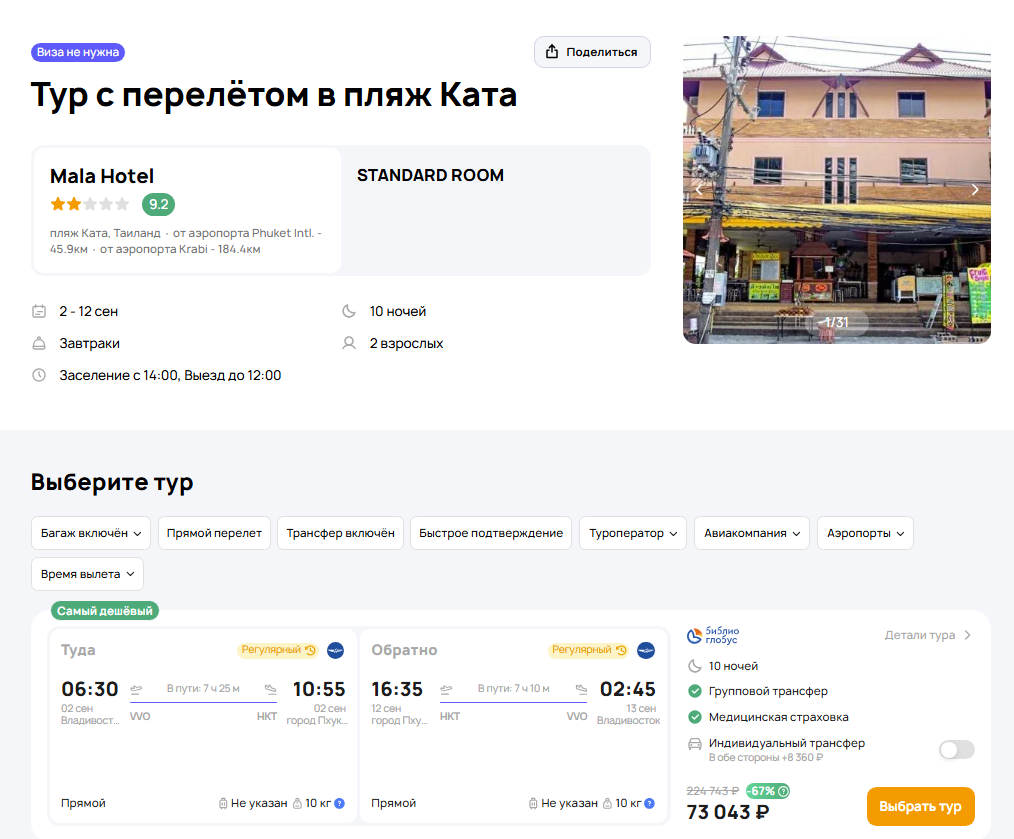Toggle Быстрое подтверждение filter
Screen dimensions: 1014x839
[x=491, y=533]
